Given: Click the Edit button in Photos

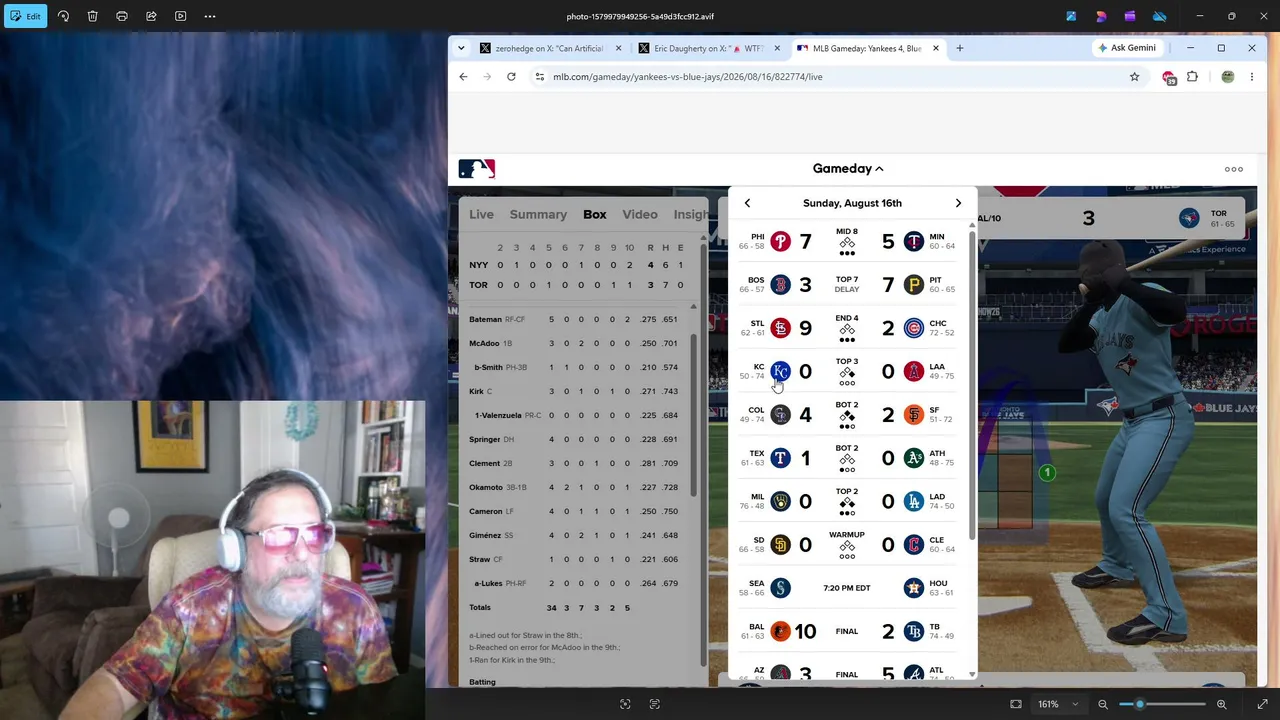Looking at the screenshot, I should 24,16.
